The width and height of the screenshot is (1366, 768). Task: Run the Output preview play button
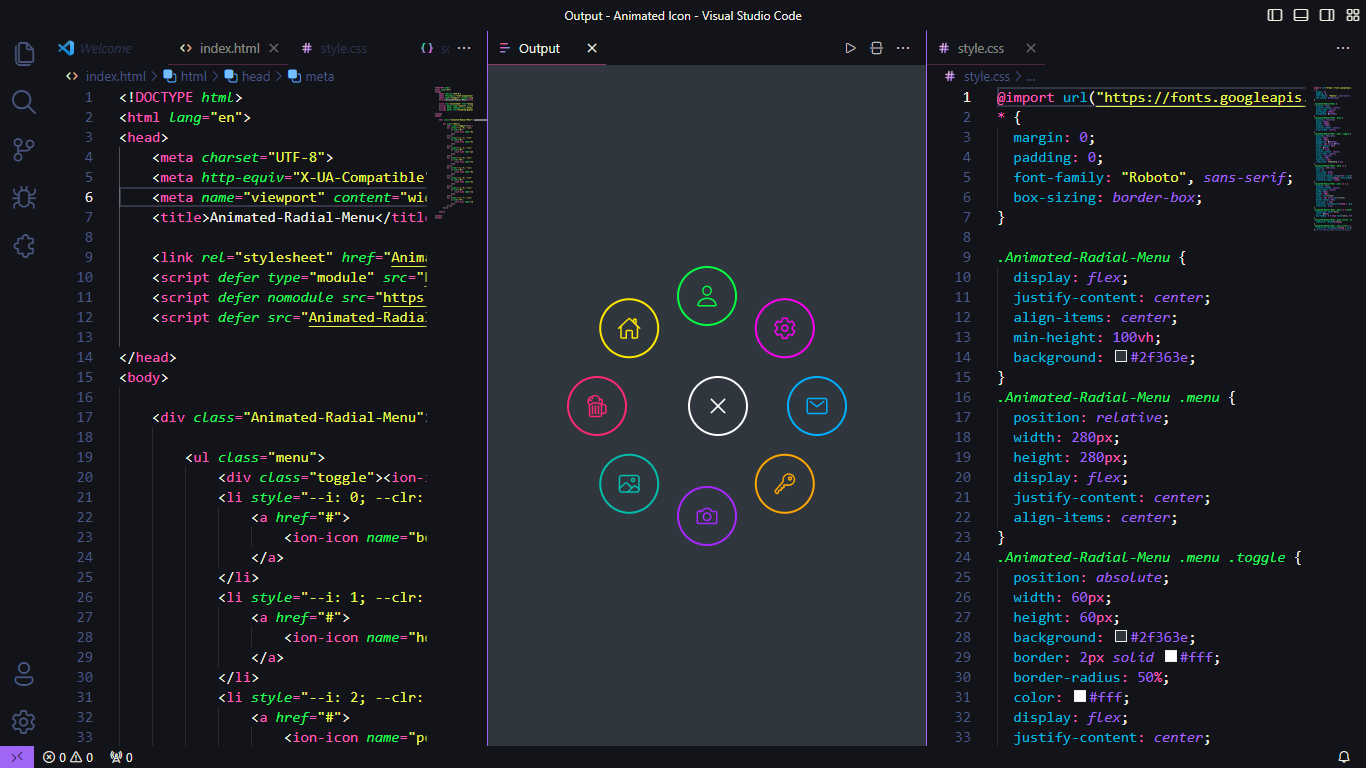tap(850, 48)
